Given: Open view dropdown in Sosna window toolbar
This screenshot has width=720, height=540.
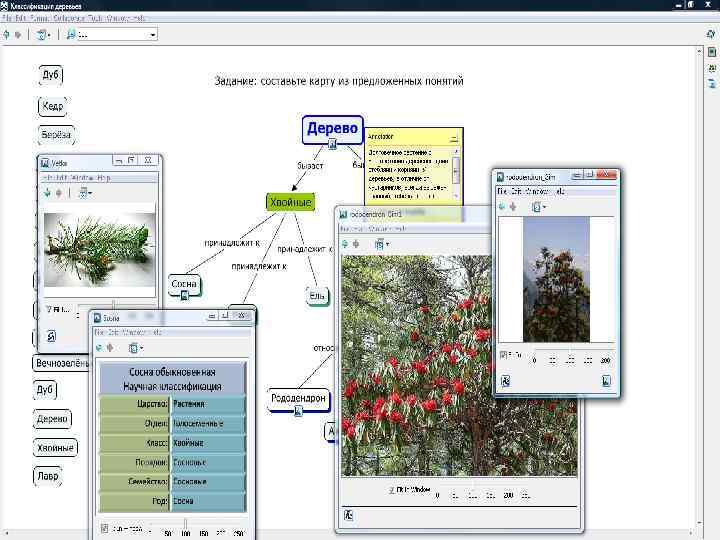Looking at the screenshot, I should coord(136,348).
